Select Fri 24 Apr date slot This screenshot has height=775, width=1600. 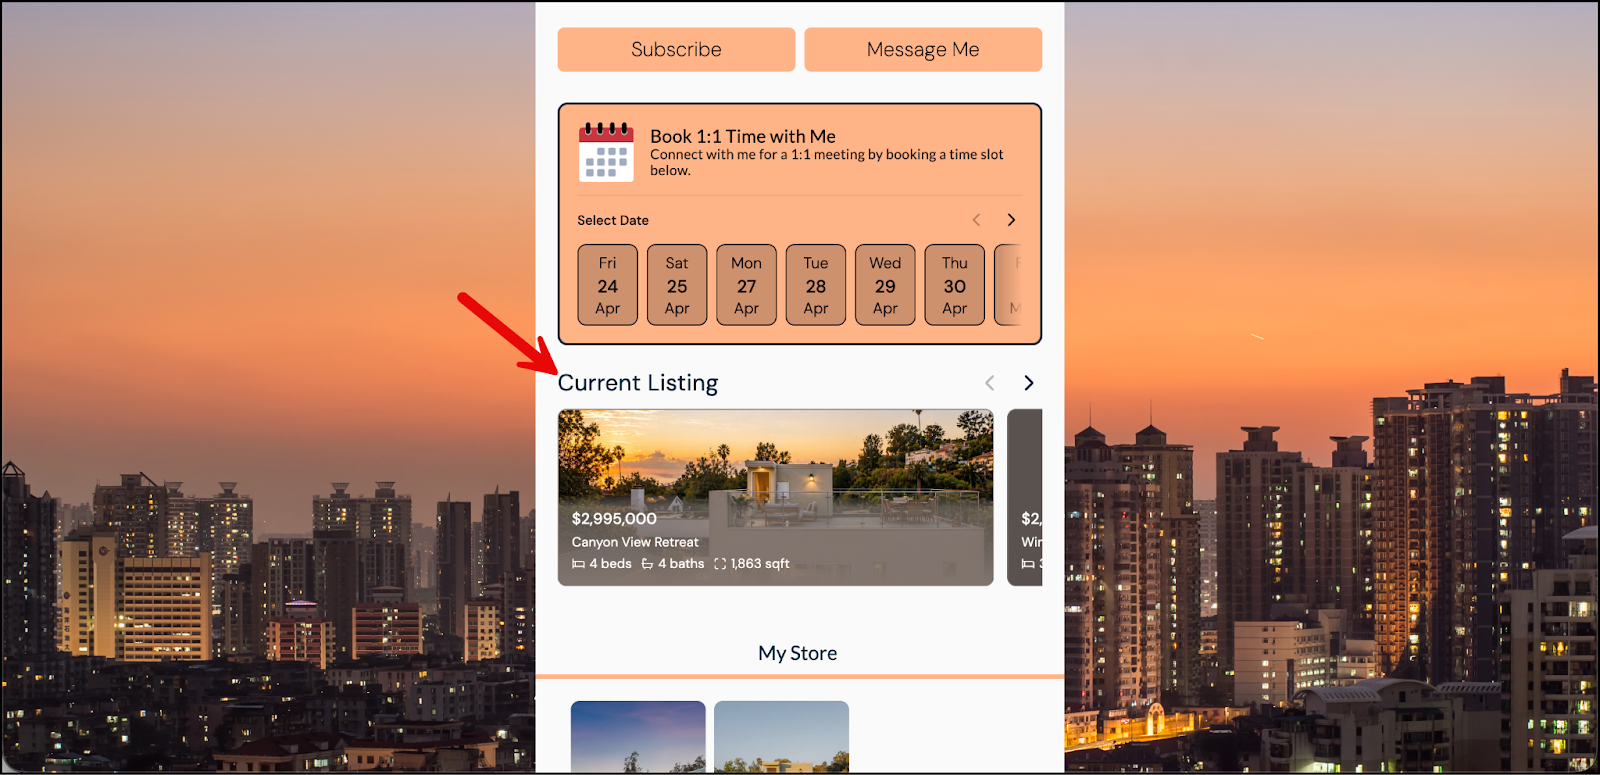(x=607, y=285)
